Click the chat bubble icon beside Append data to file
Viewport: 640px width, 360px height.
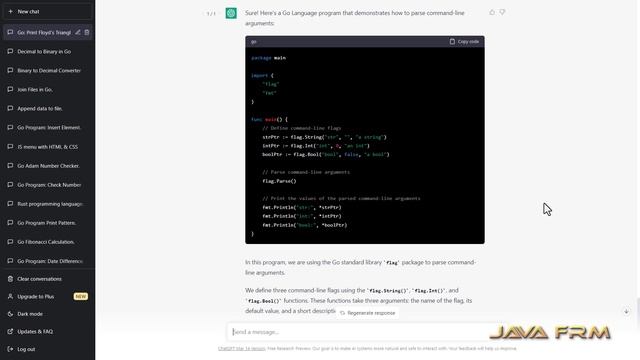tap(10, 109)
